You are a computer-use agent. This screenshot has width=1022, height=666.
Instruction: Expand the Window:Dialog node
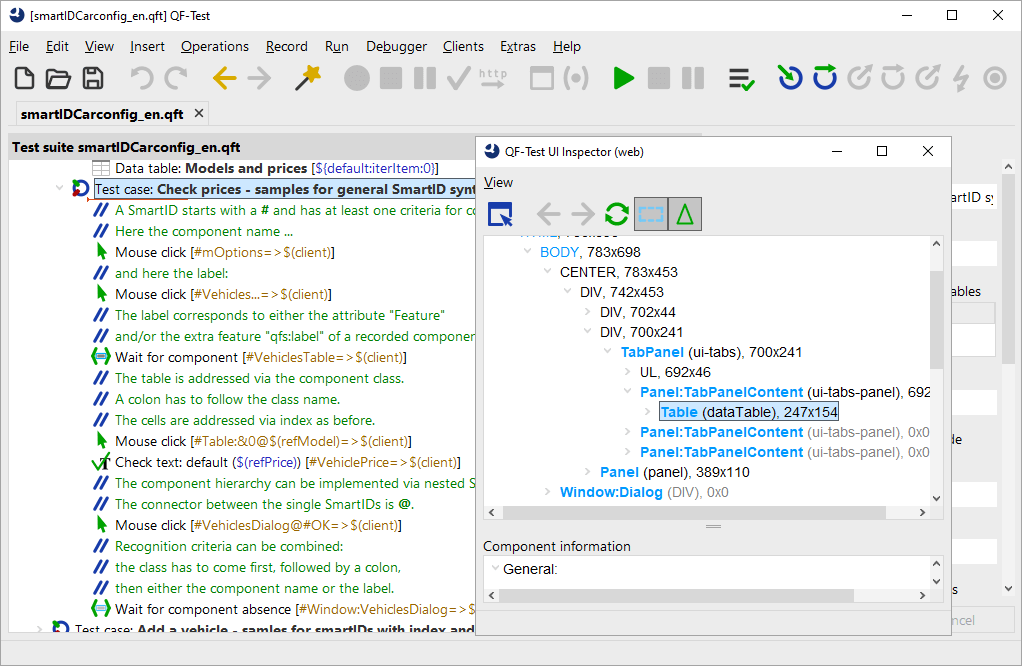click(x=548, y=492)
